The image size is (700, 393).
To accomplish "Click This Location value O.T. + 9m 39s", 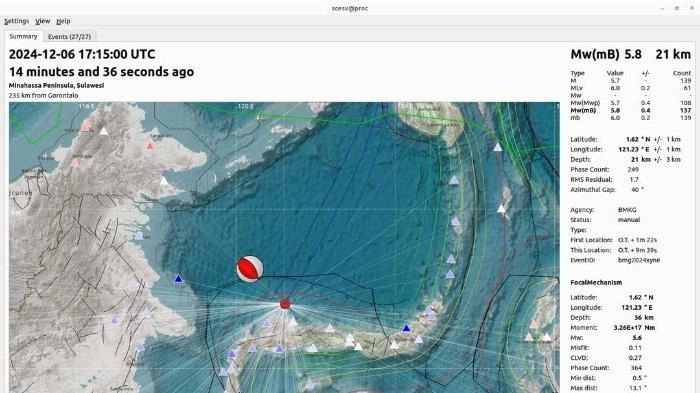I will pos(638,250).
